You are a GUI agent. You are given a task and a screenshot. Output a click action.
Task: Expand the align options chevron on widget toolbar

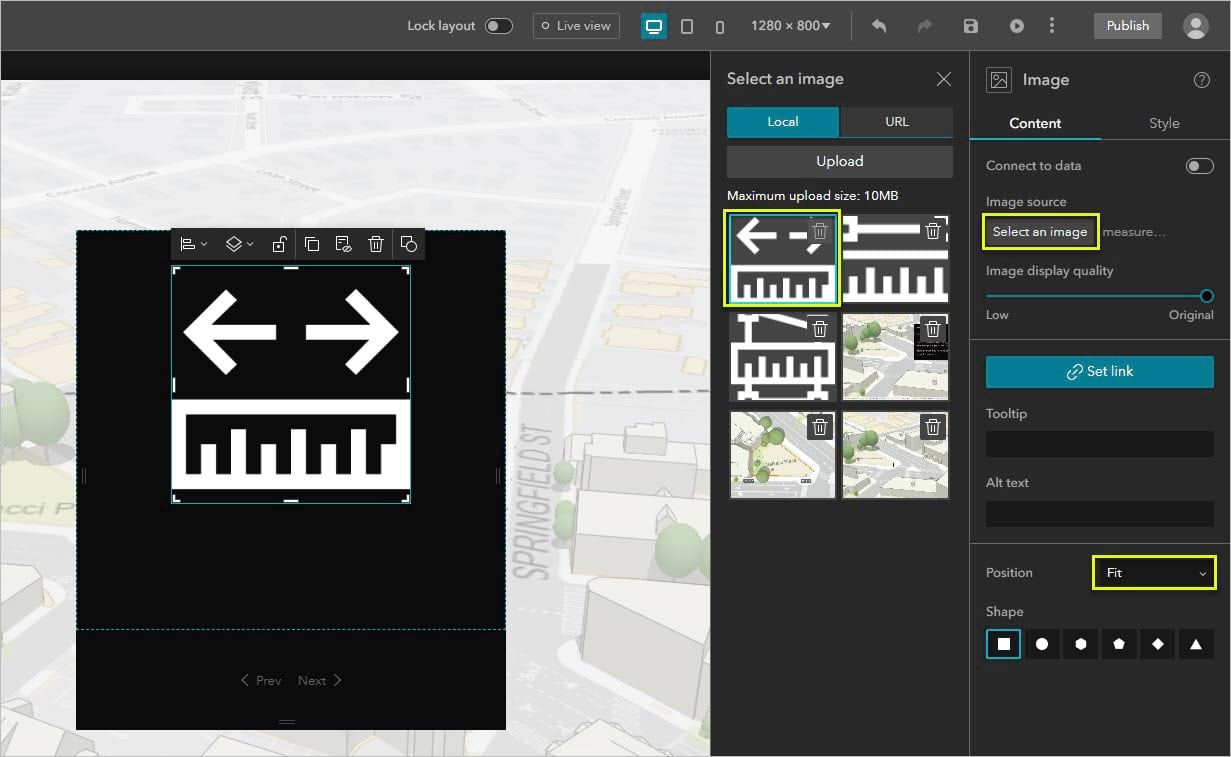202,244
